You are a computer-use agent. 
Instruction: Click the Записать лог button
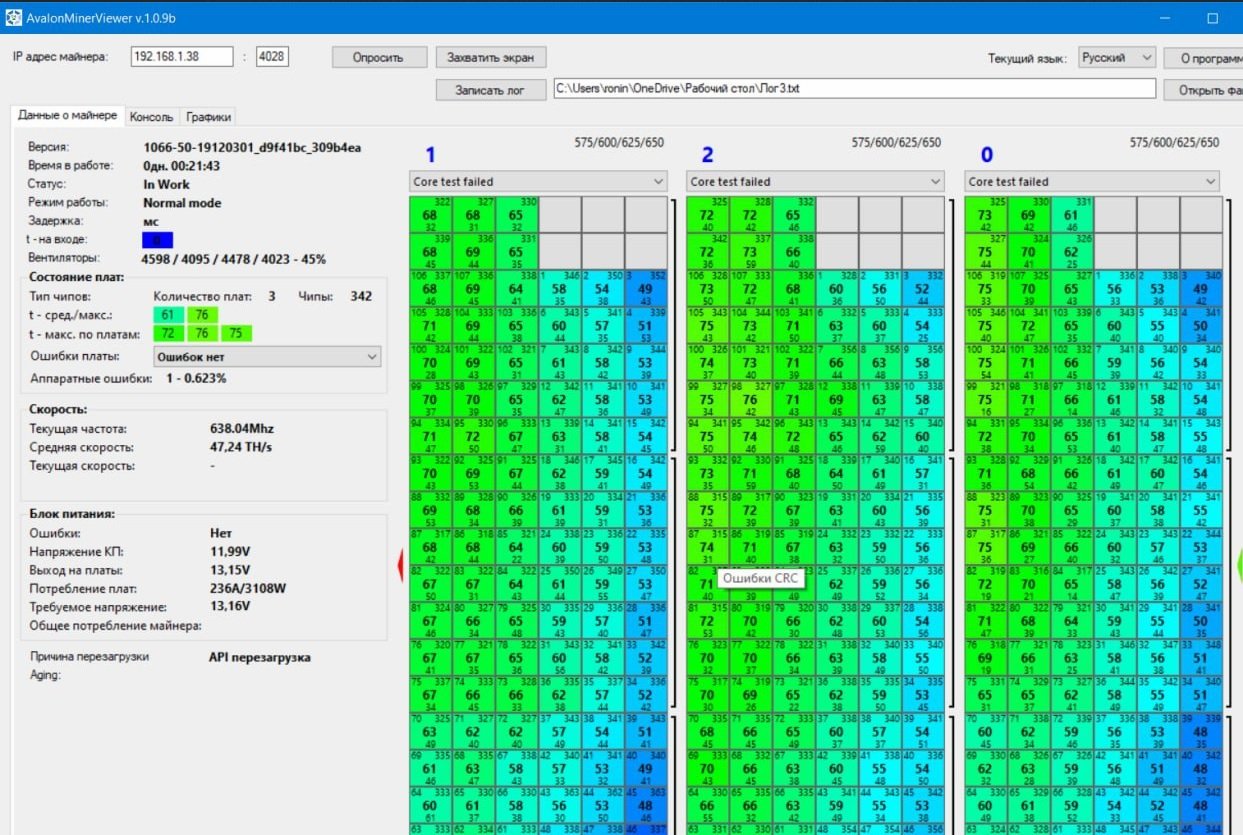point(491,89)
